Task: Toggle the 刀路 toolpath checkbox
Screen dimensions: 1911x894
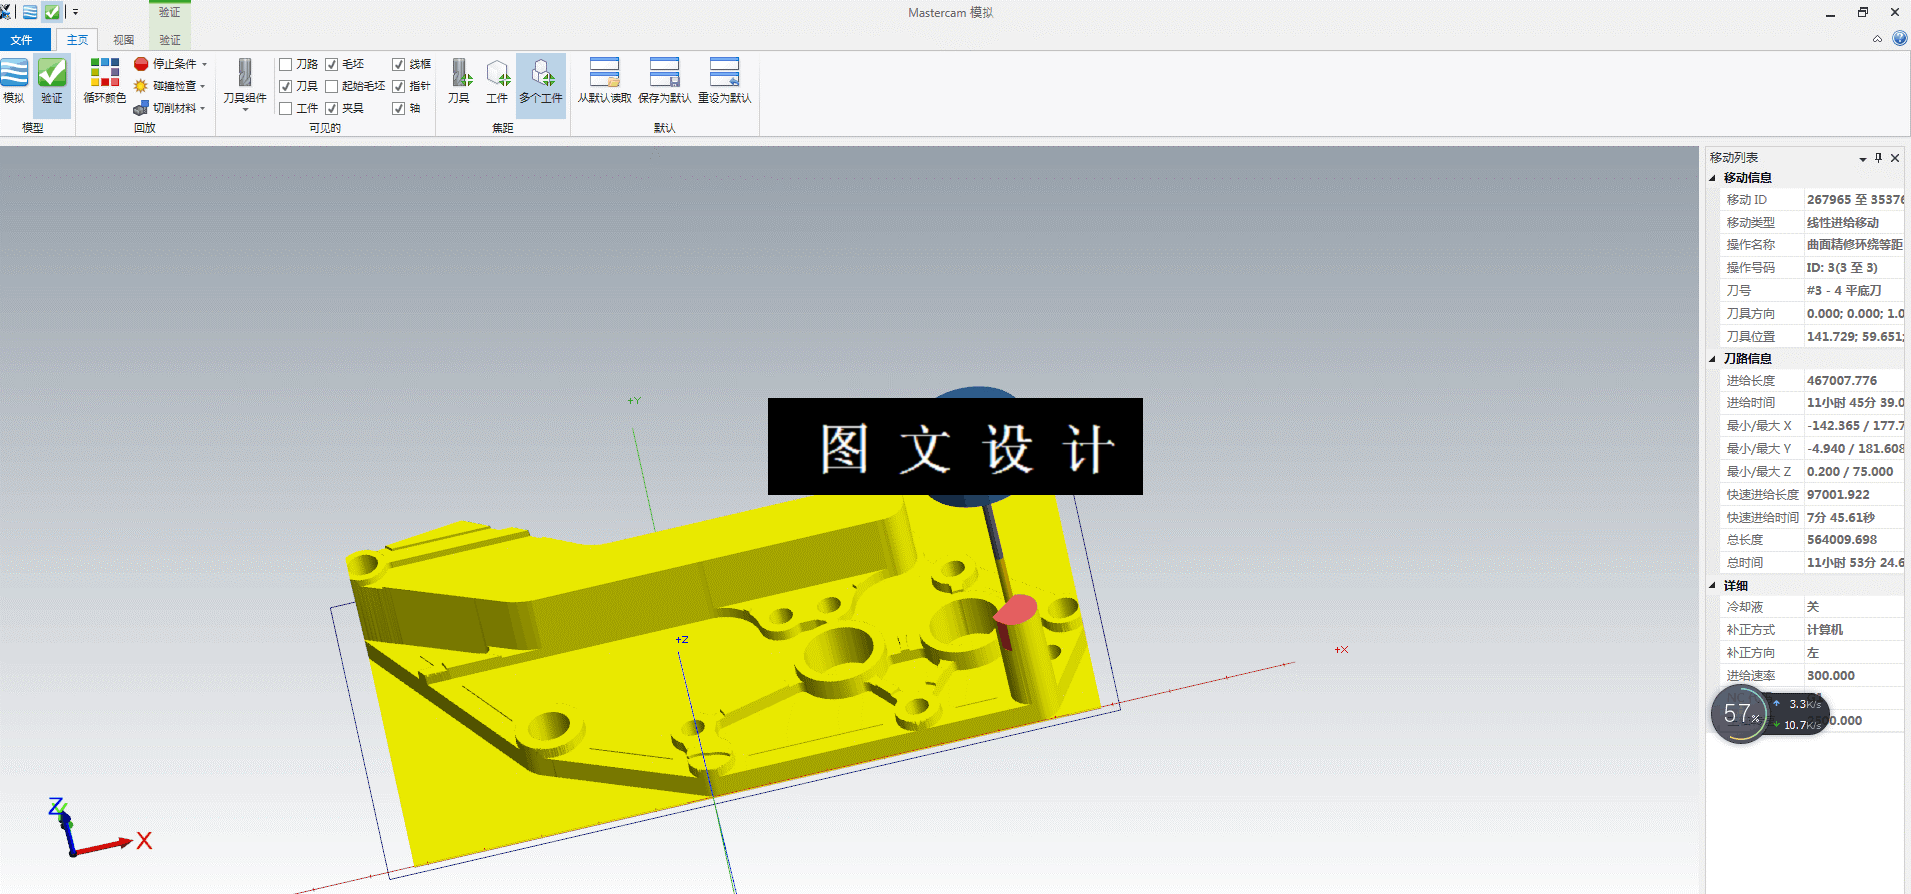Action: coord(285,64)
